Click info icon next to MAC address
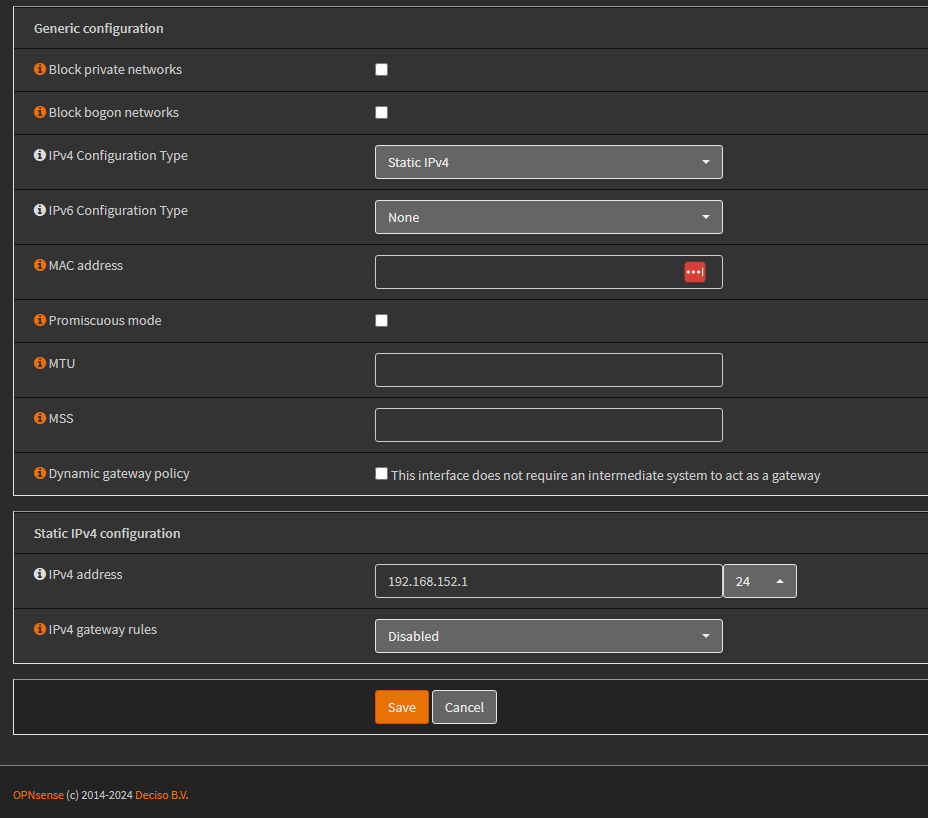 pyautogui.click(x=40, y=265)
